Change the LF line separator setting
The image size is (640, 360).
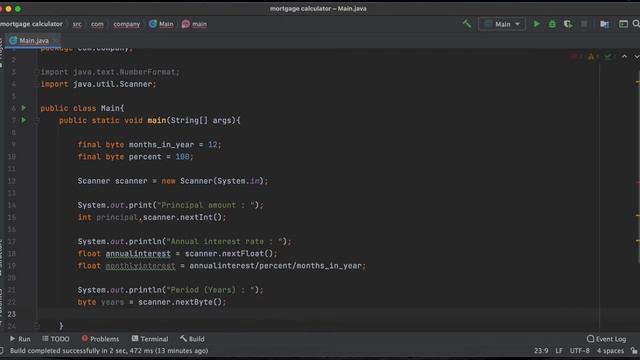coord(559,351)
